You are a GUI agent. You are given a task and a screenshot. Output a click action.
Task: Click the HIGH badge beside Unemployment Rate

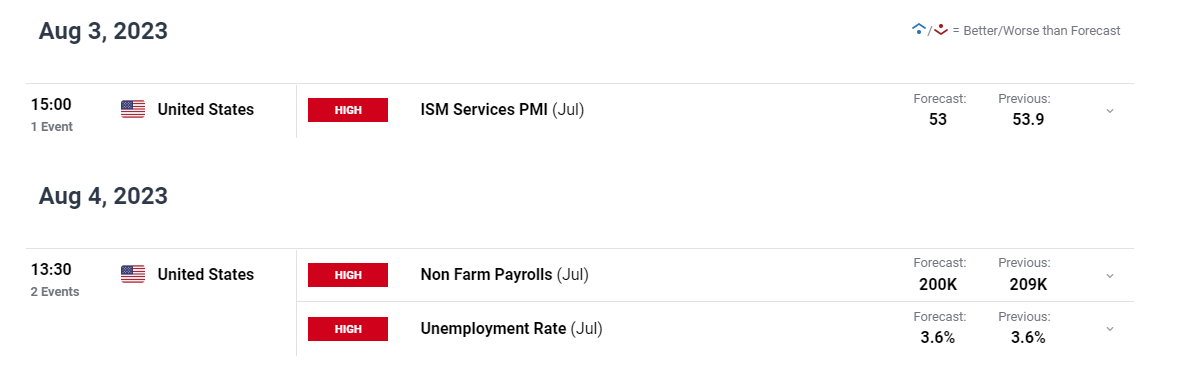(348, 329)
